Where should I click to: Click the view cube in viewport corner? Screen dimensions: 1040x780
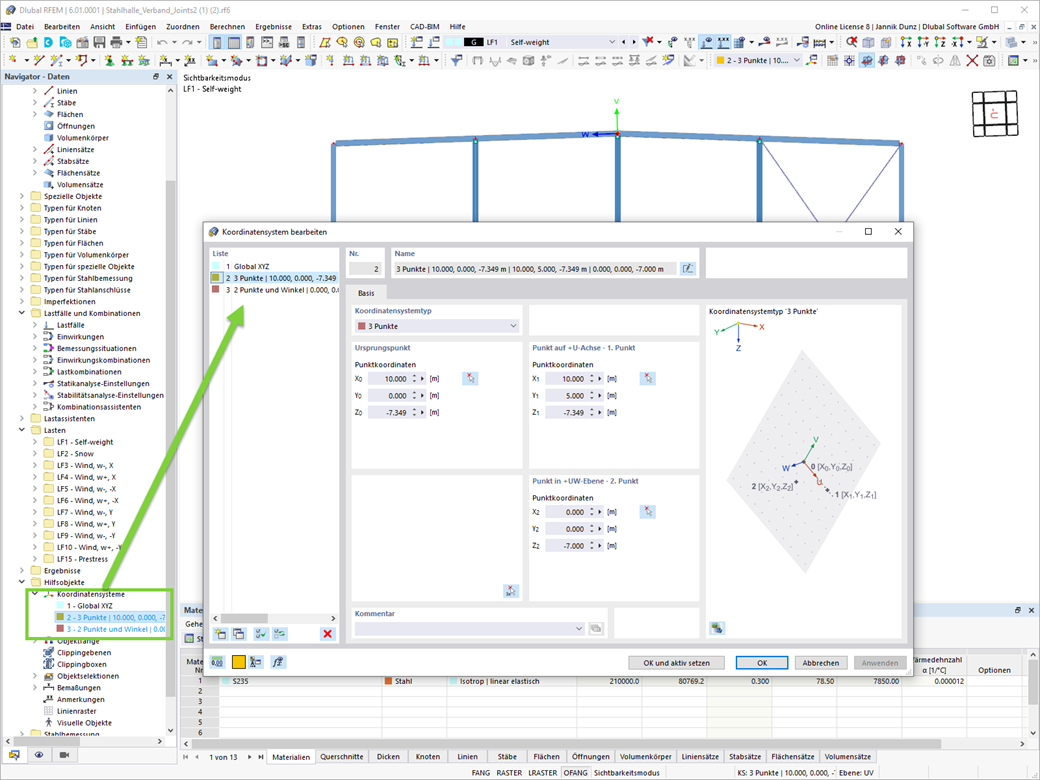point(994,114)
